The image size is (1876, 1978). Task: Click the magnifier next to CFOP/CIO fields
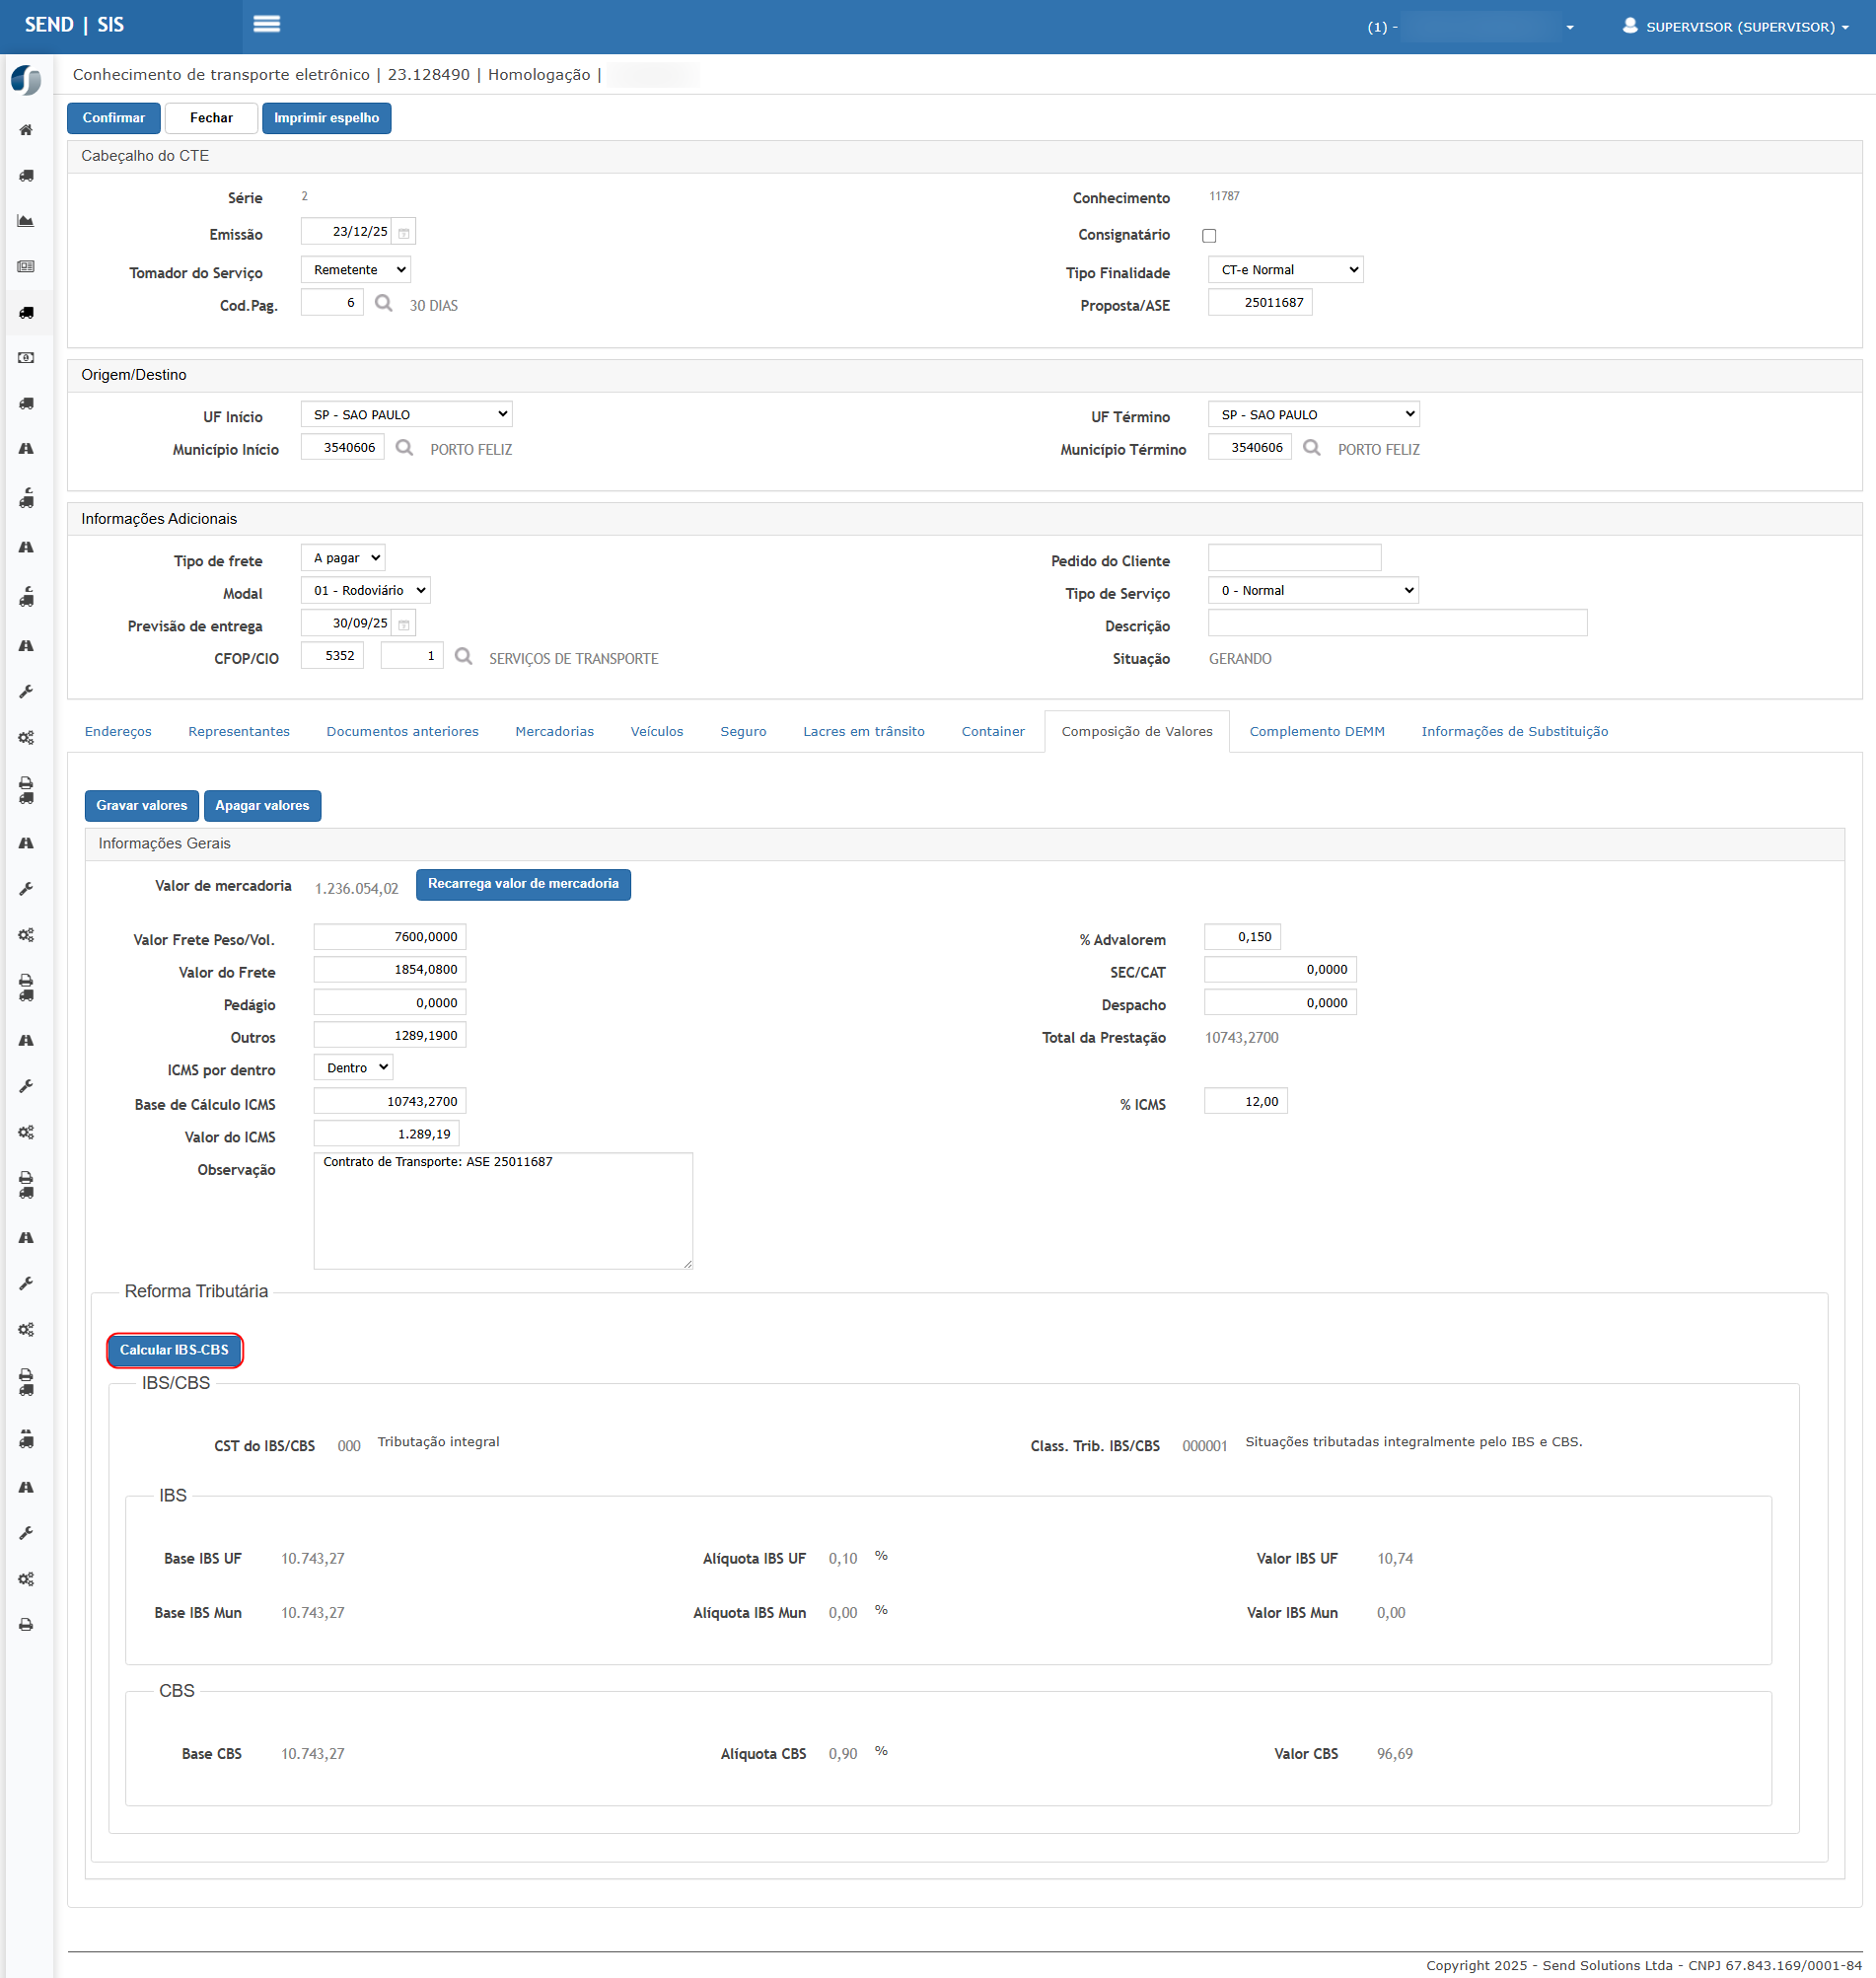(463, 657)
